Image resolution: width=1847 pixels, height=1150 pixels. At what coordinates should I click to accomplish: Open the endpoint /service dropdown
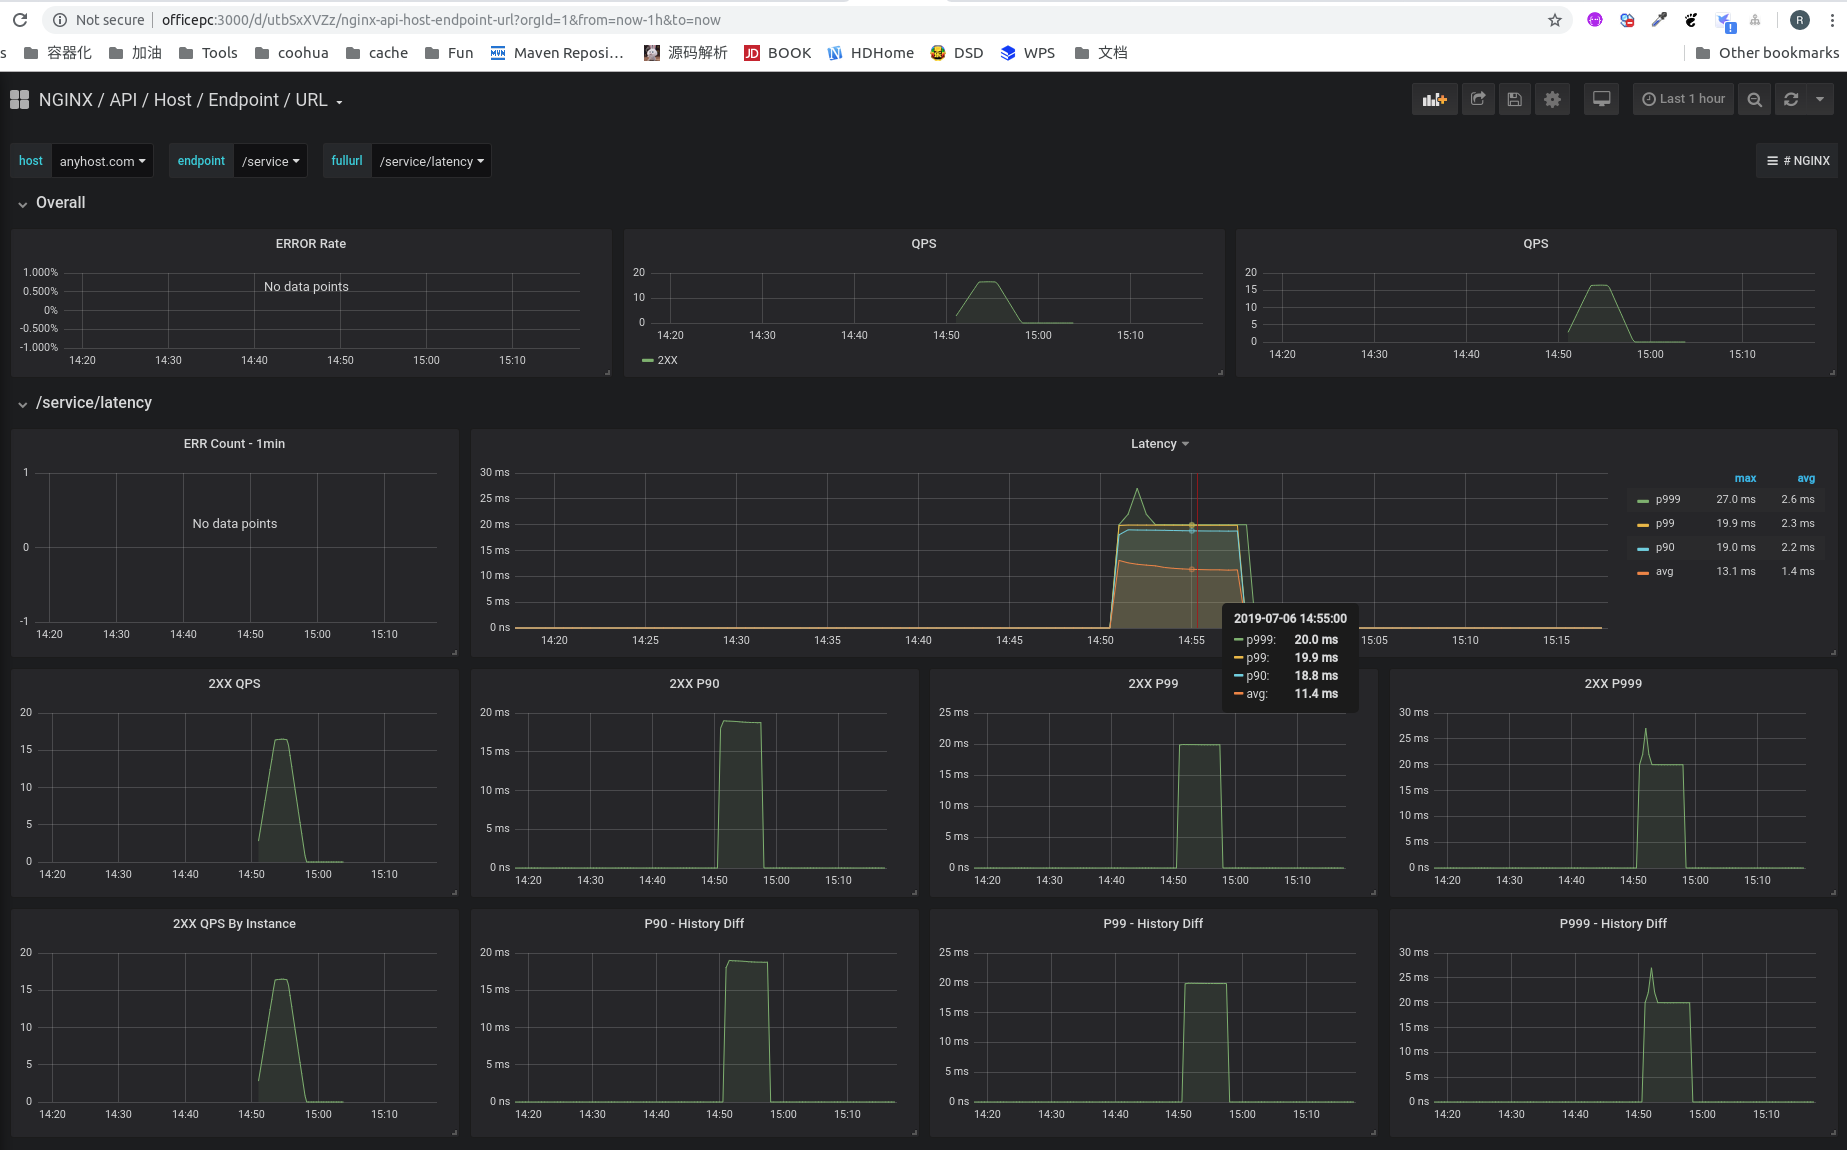click(271, 161)
